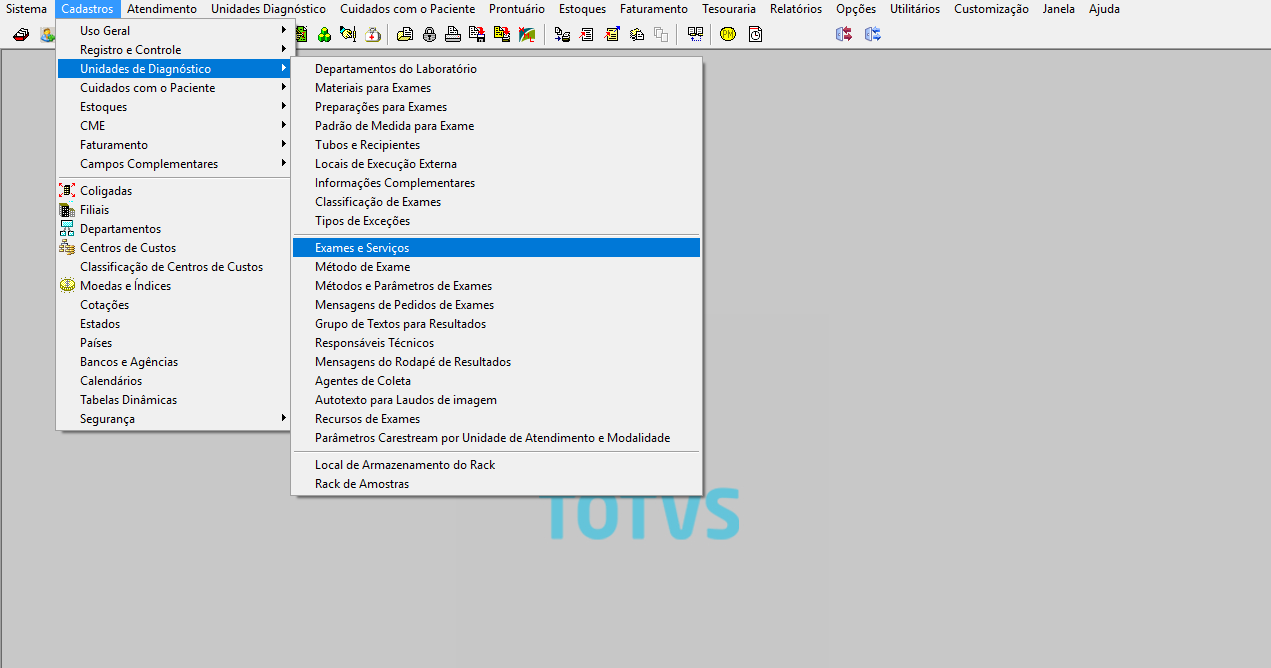Select Responsáveis Técnicos
The width and height of the screenshot is (1271, 668).
[x=496, y=343]
